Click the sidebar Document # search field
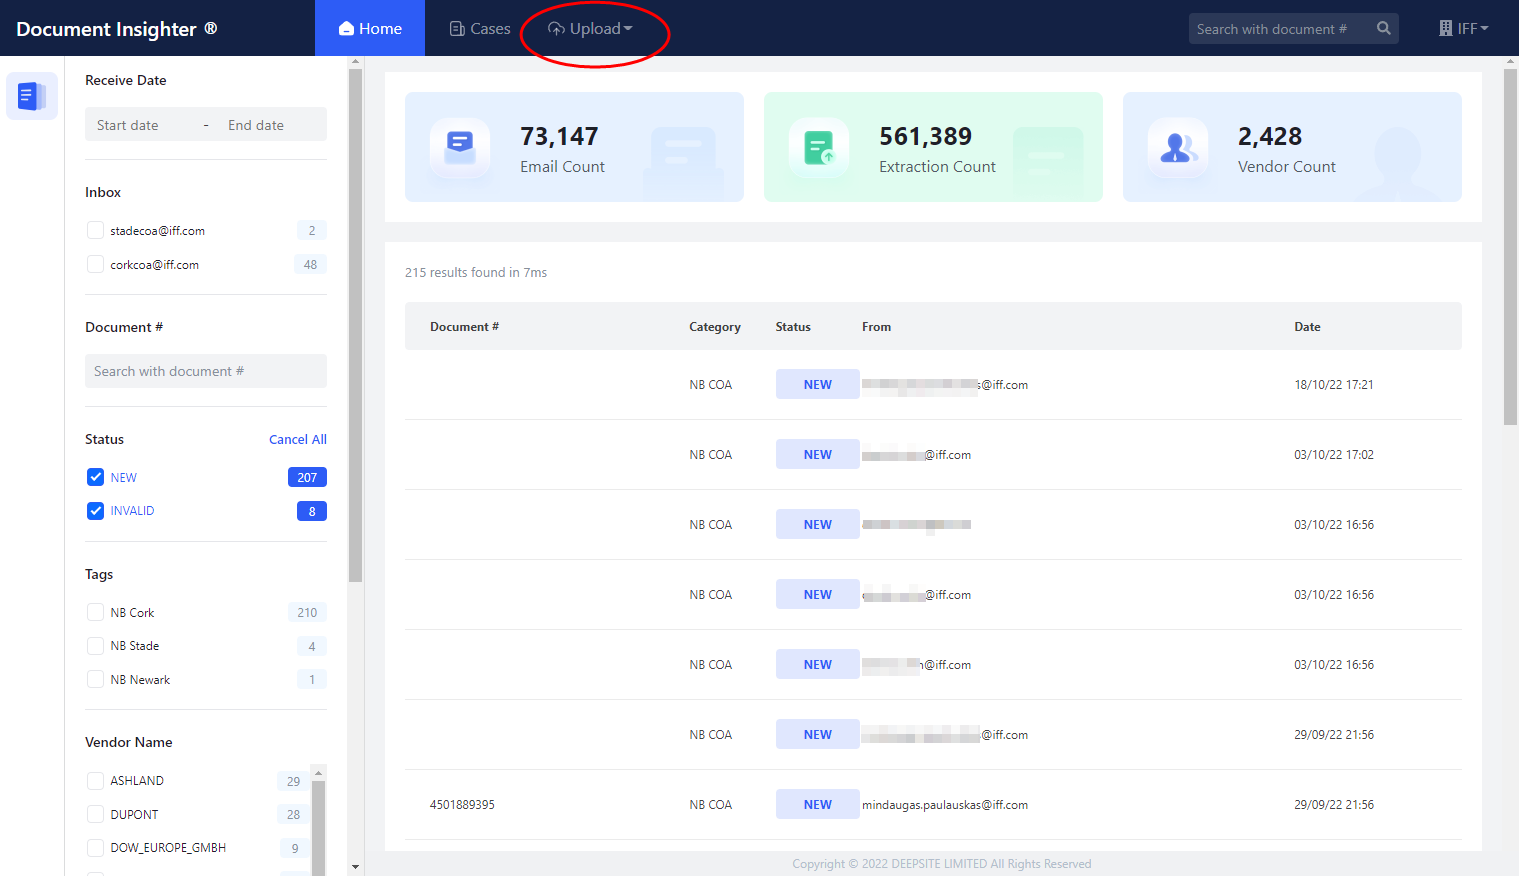Image resolution: width=1519 pixels, height=876 pixels. [x=205, y=371]
